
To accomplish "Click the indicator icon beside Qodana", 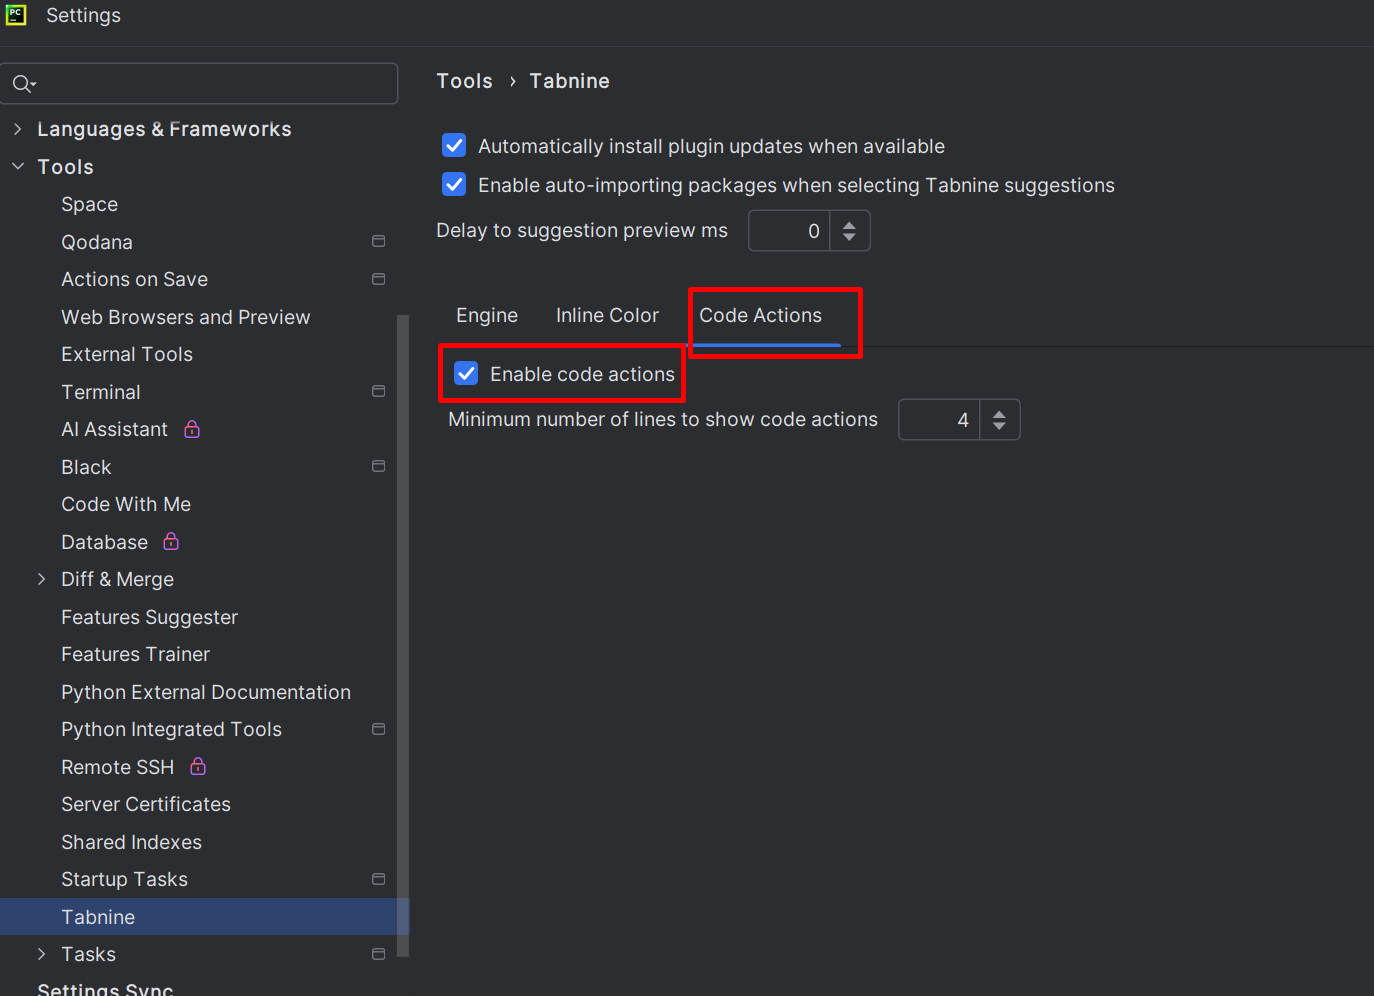I will pos(378,240).
